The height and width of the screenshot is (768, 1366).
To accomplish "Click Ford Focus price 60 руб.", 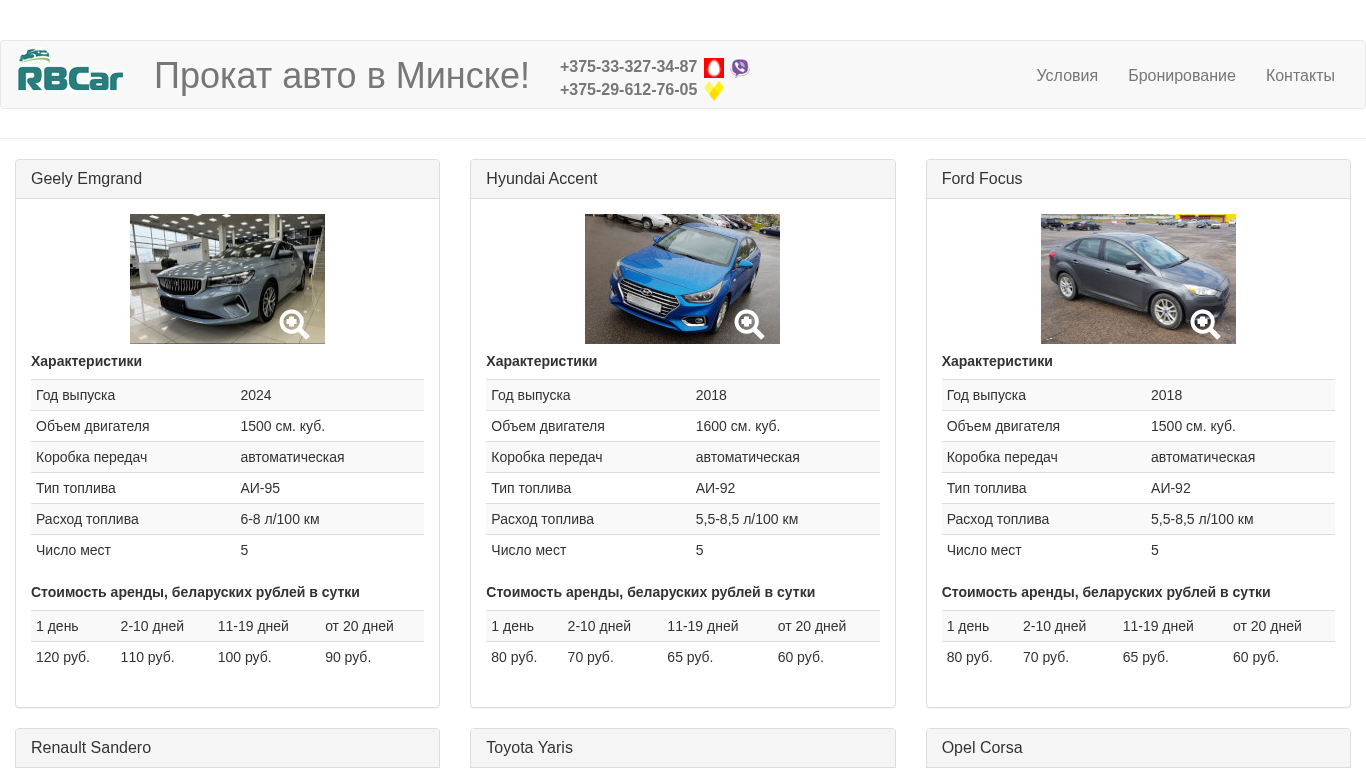I will coord(1256,657).
